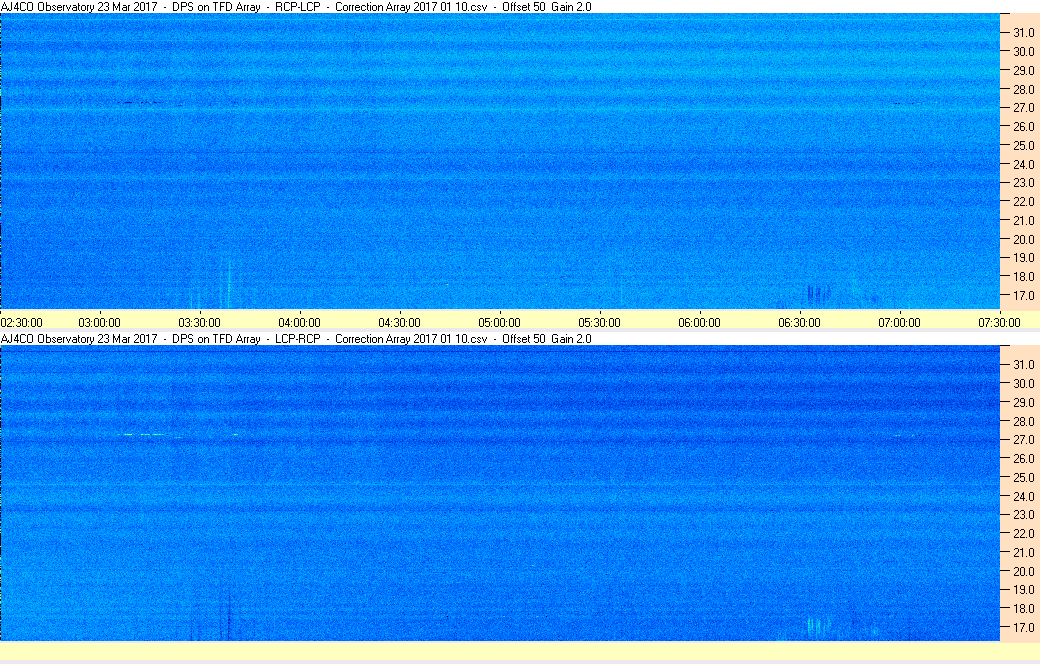Click the 06:30:00 time axis label
The image size is (1040, 664).
[799, 322]
